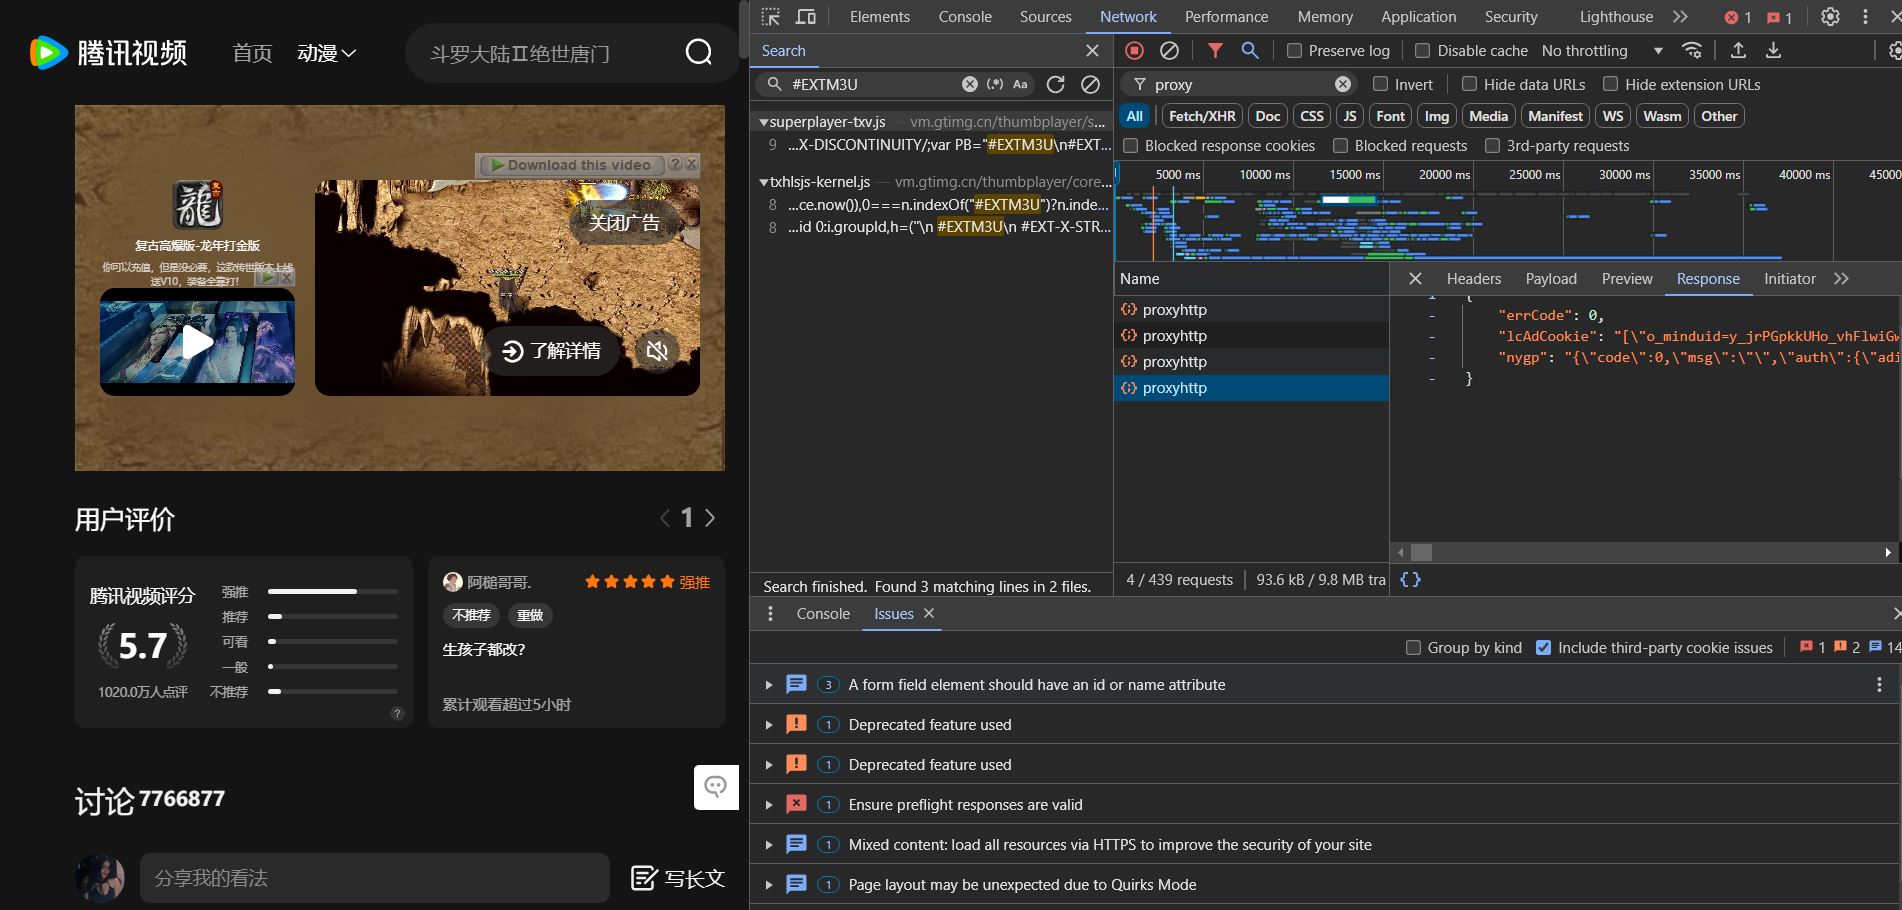This screenshot has height=910, width=1902.
Task: Check Hide extension URLs
Action: [1610, 84]
